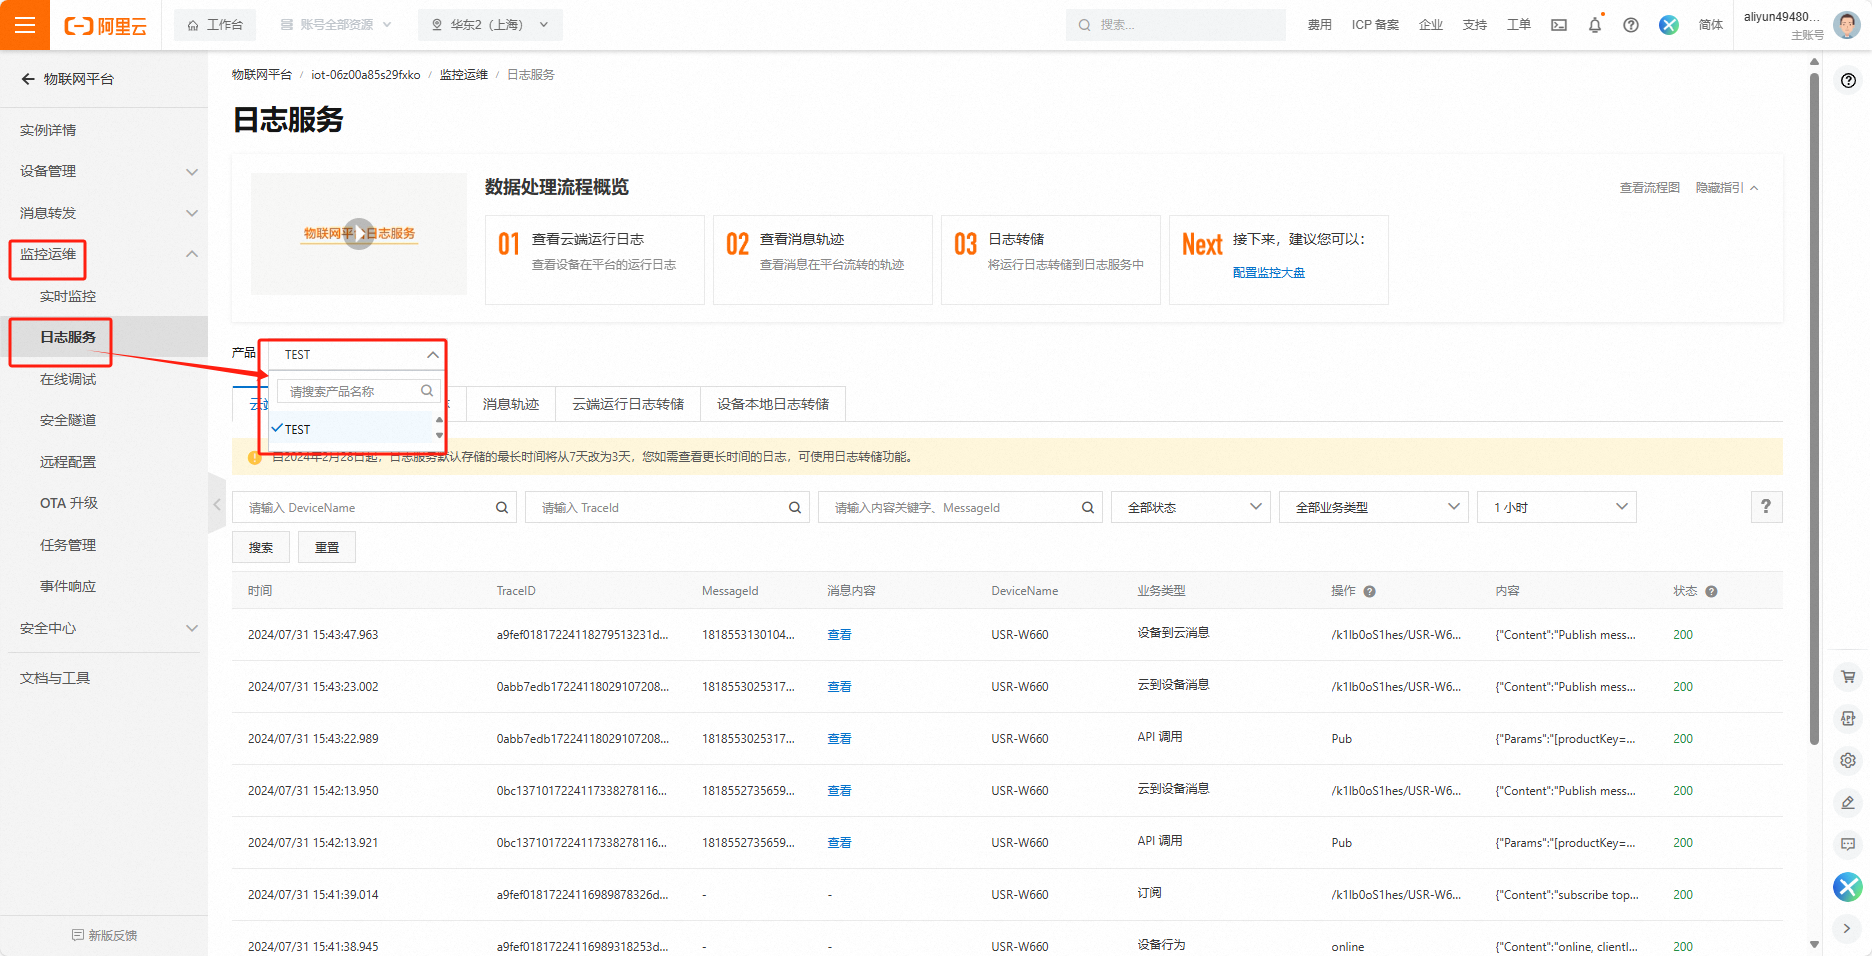This screenshot has height=956, width=1872.
Task: Collapse the left sidebar with arrow handle
Action: (x=216, y=505)
